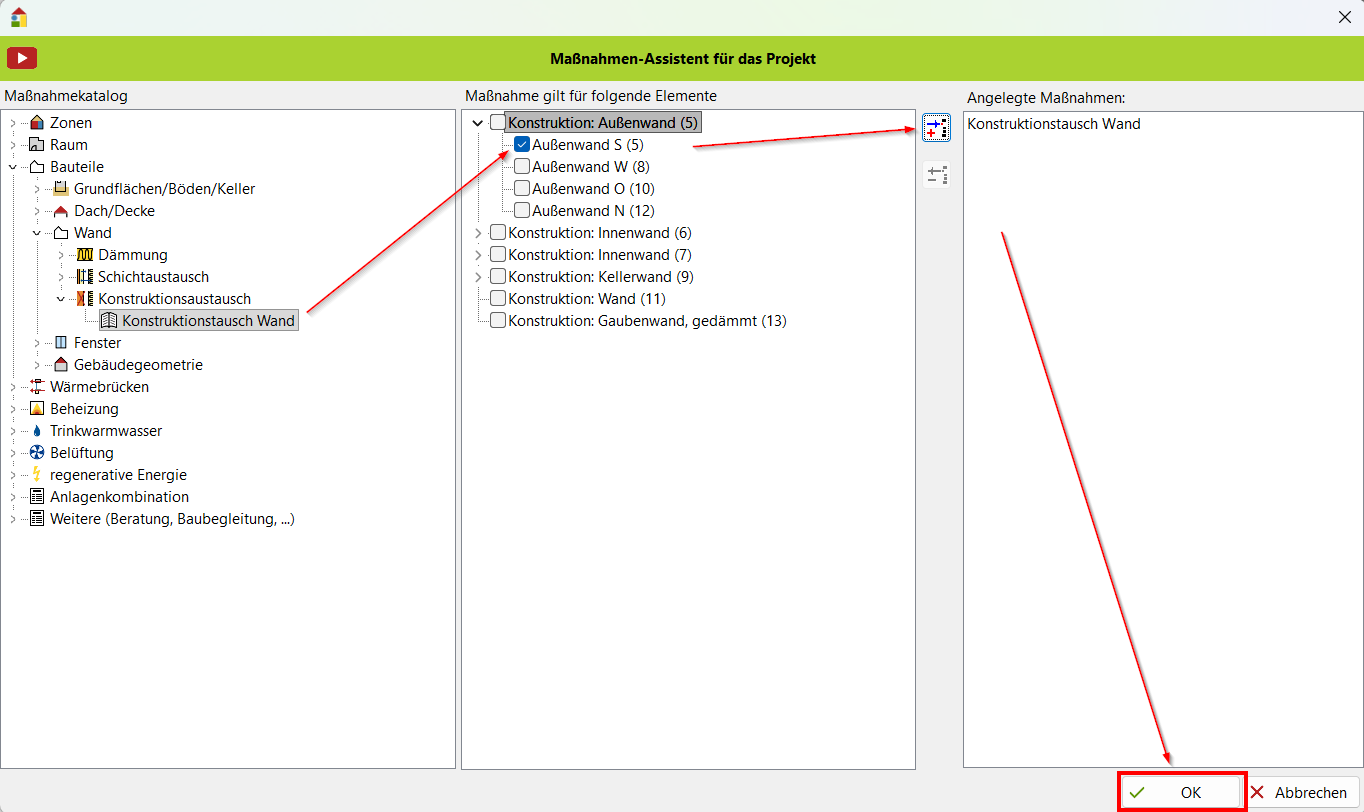Click the Beheizung flame icon
The width and height of the screenshot is (1364, 812).
point(37,409)
